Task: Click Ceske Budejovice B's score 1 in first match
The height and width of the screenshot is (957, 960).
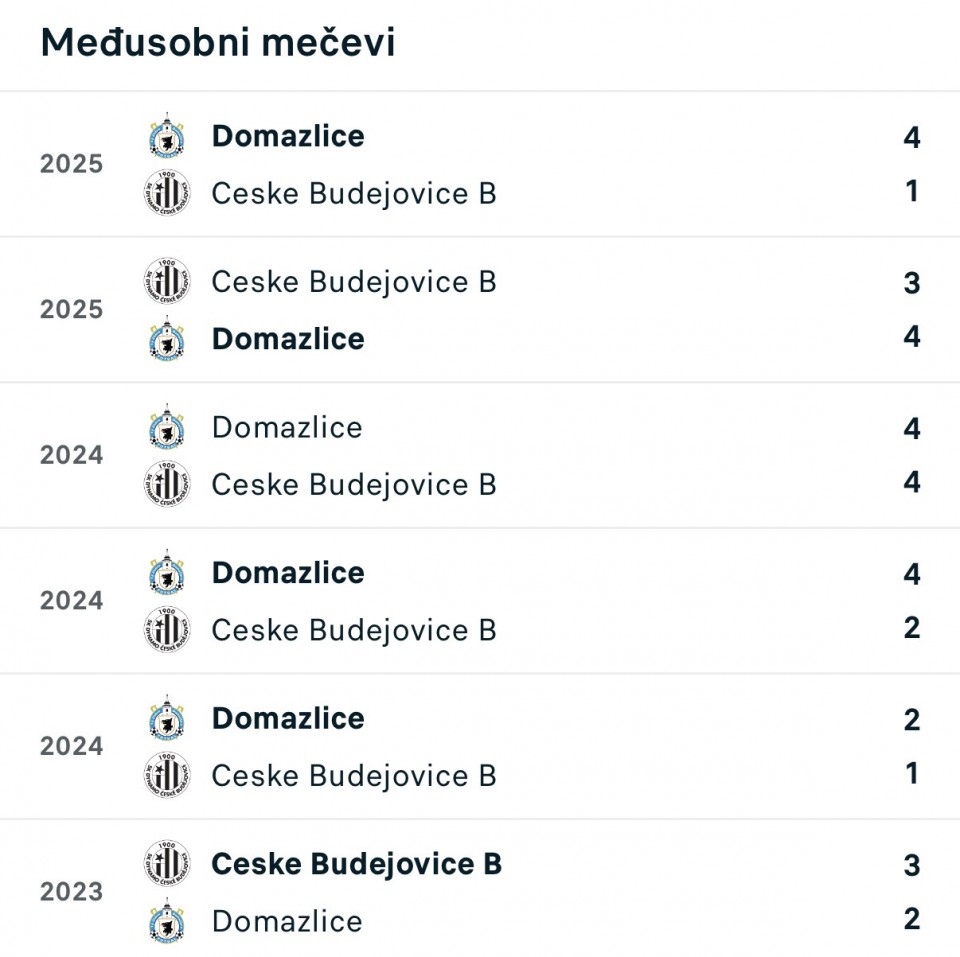Action: click(911, 191)
